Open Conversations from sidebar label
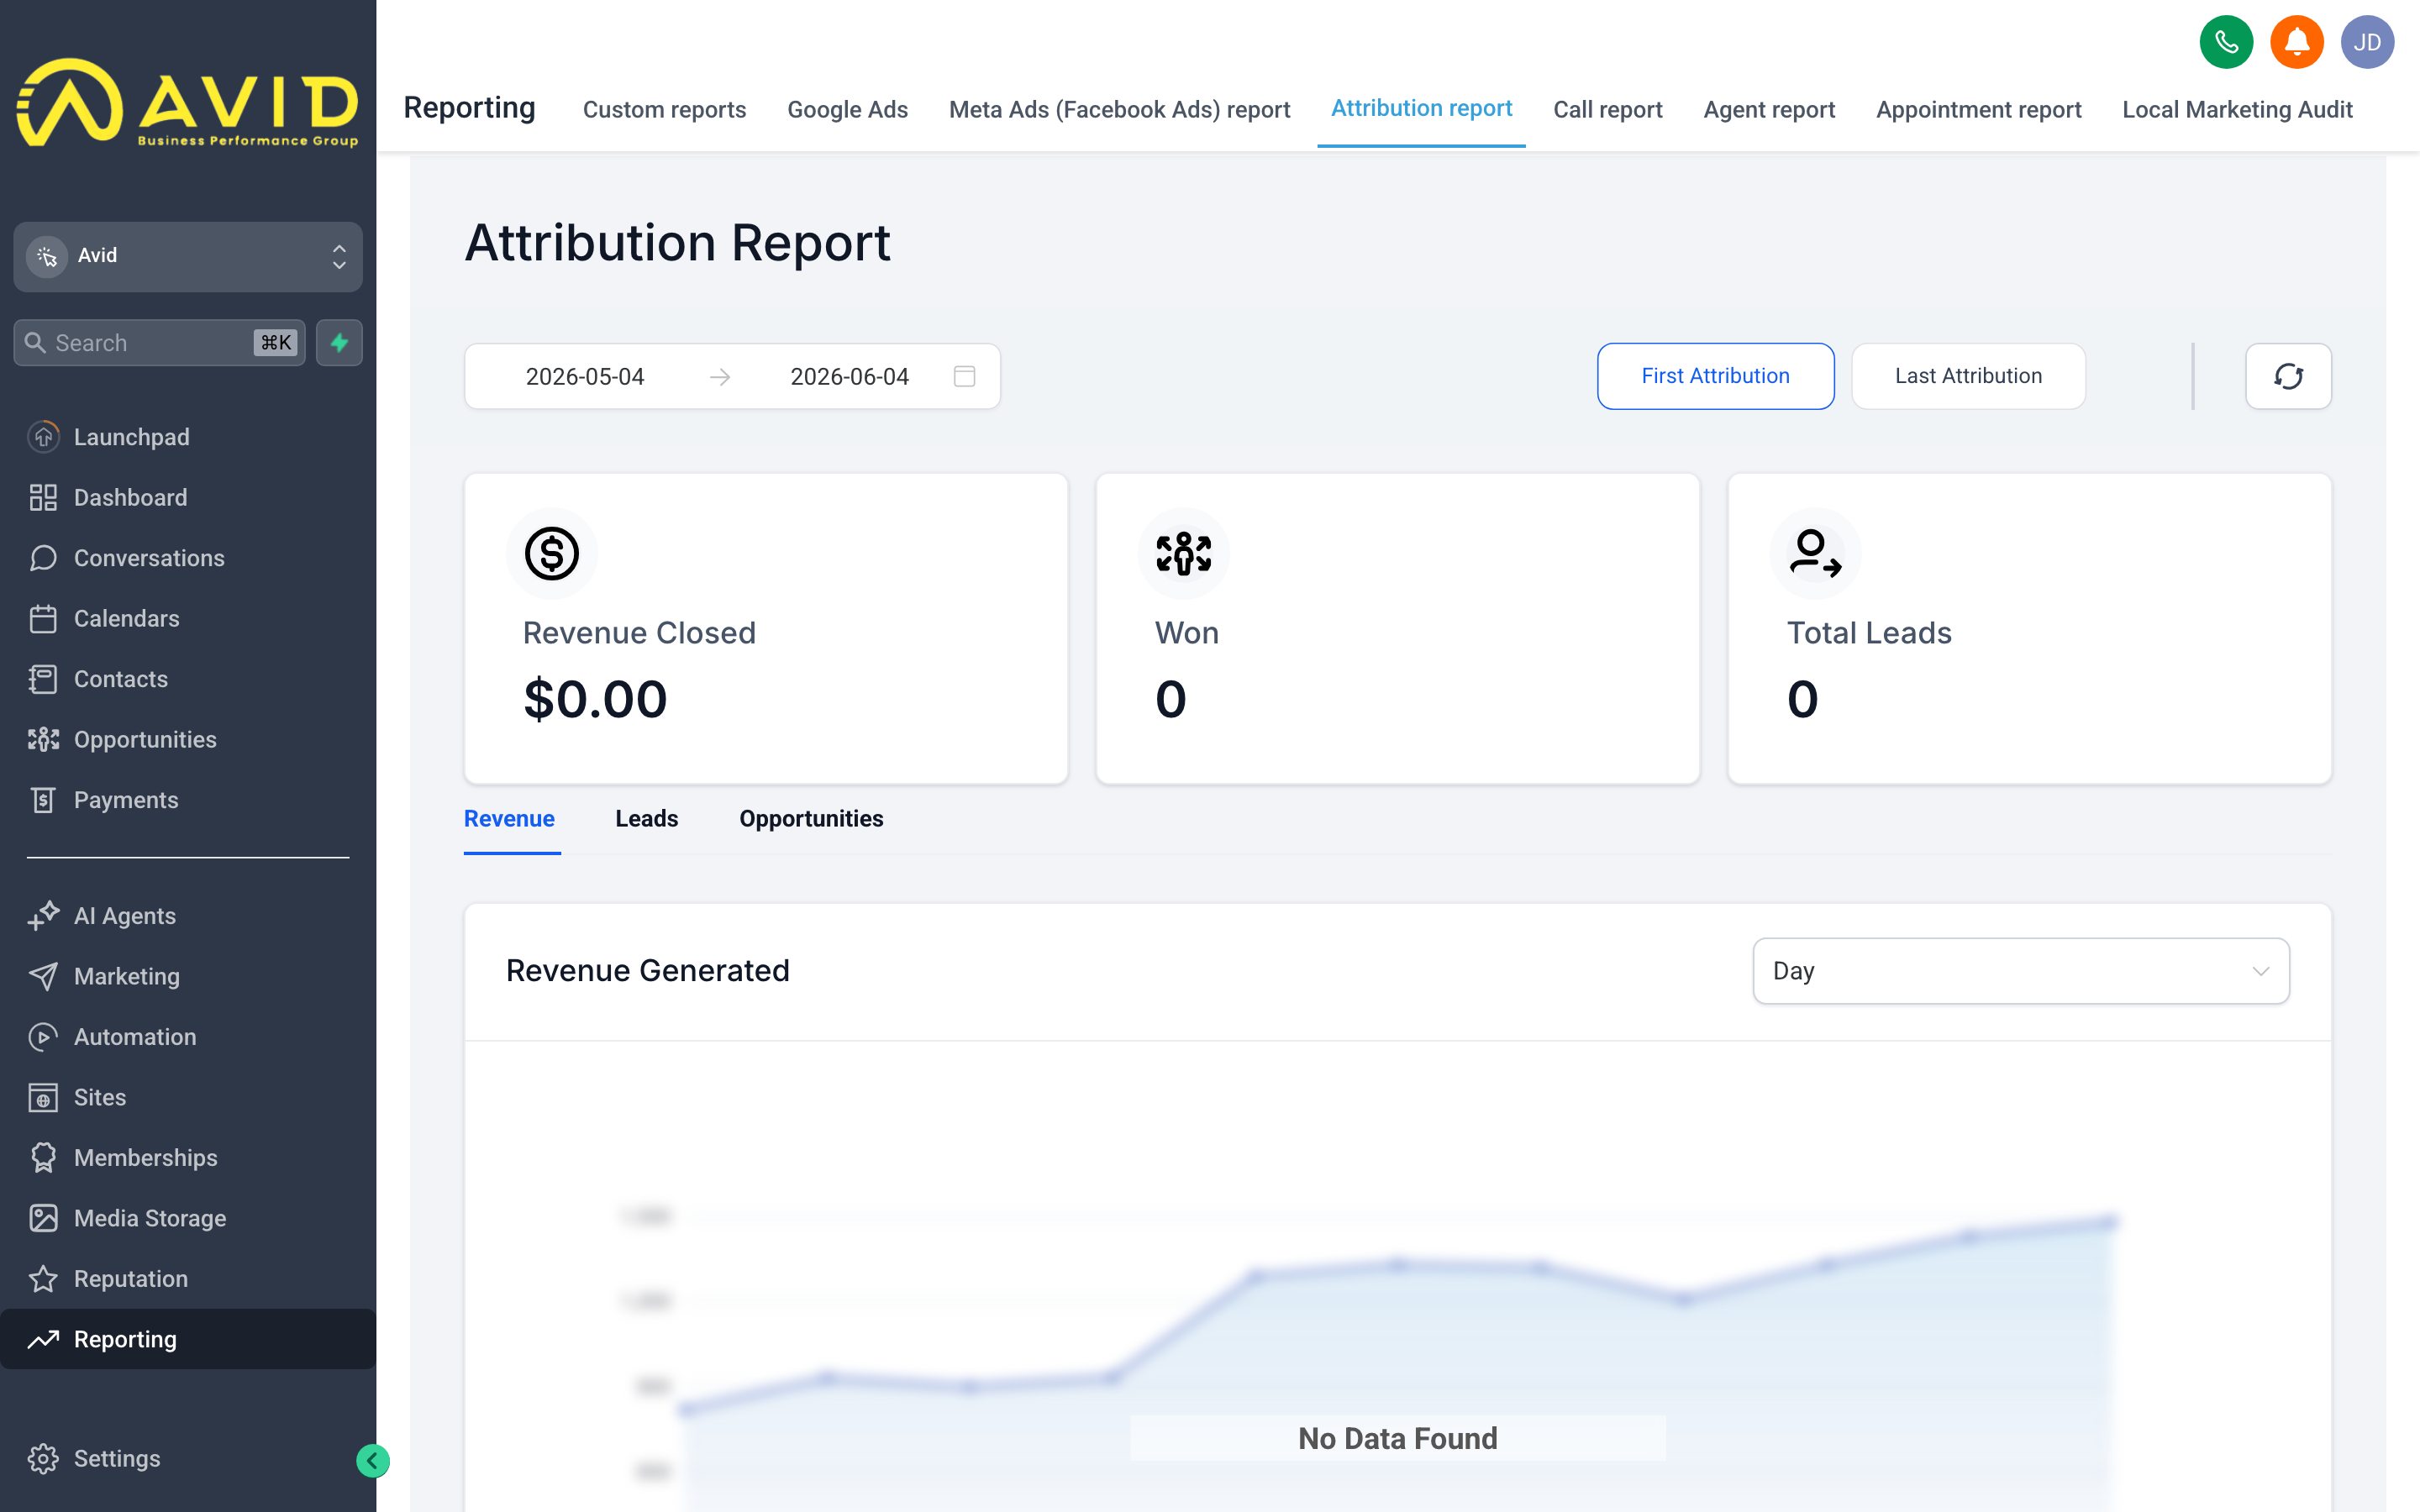Screen dimensions: 2420x1512 pos(149,558)
